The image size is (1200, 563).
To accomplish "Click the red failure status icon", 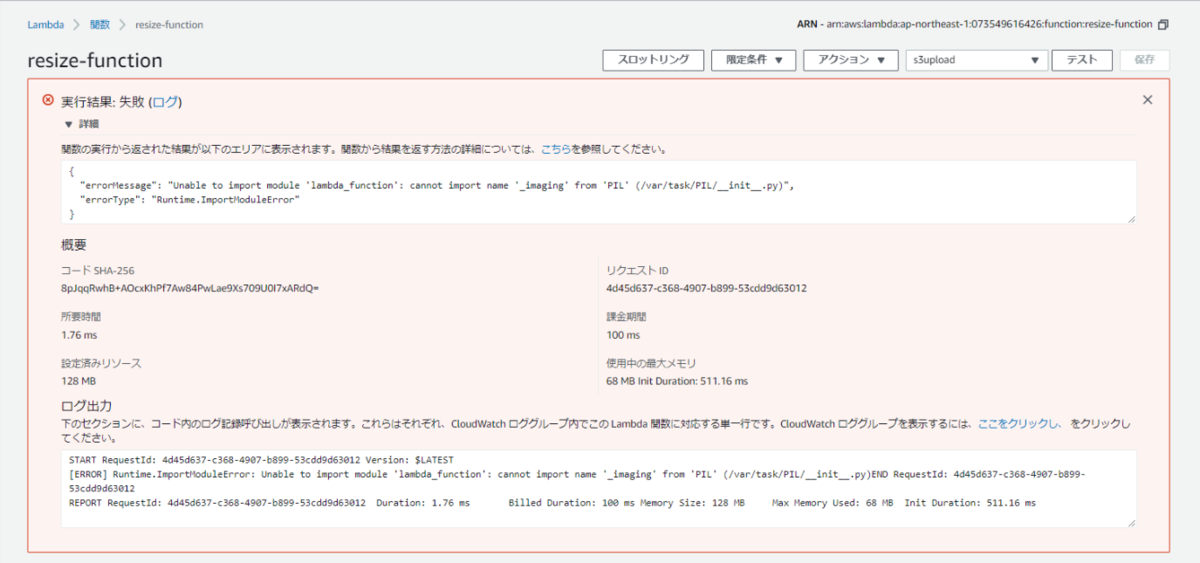I will pos(48,101).
